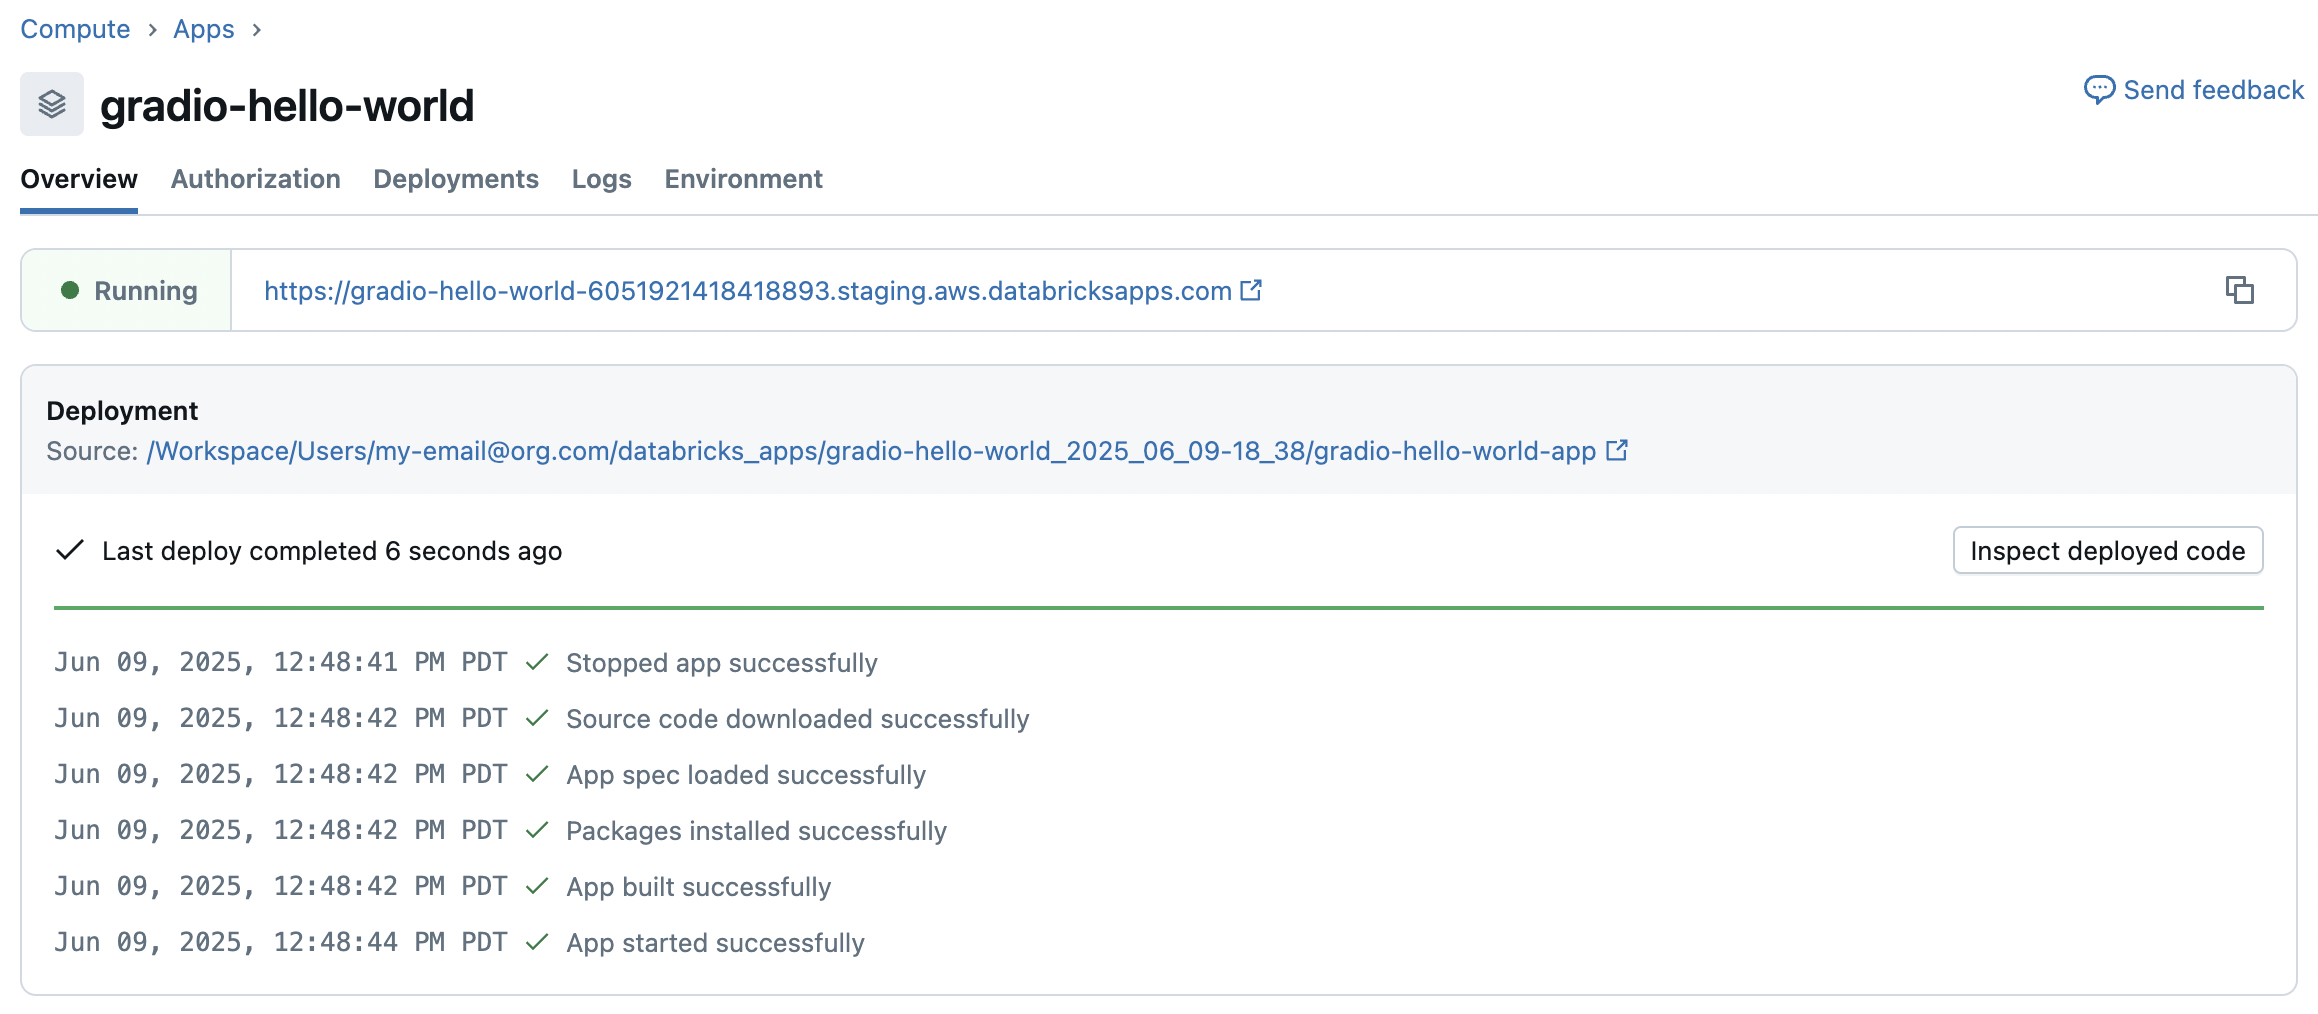View the Logs tab
Viewport: 2318px width, 1014px height.
click(600, 179)
